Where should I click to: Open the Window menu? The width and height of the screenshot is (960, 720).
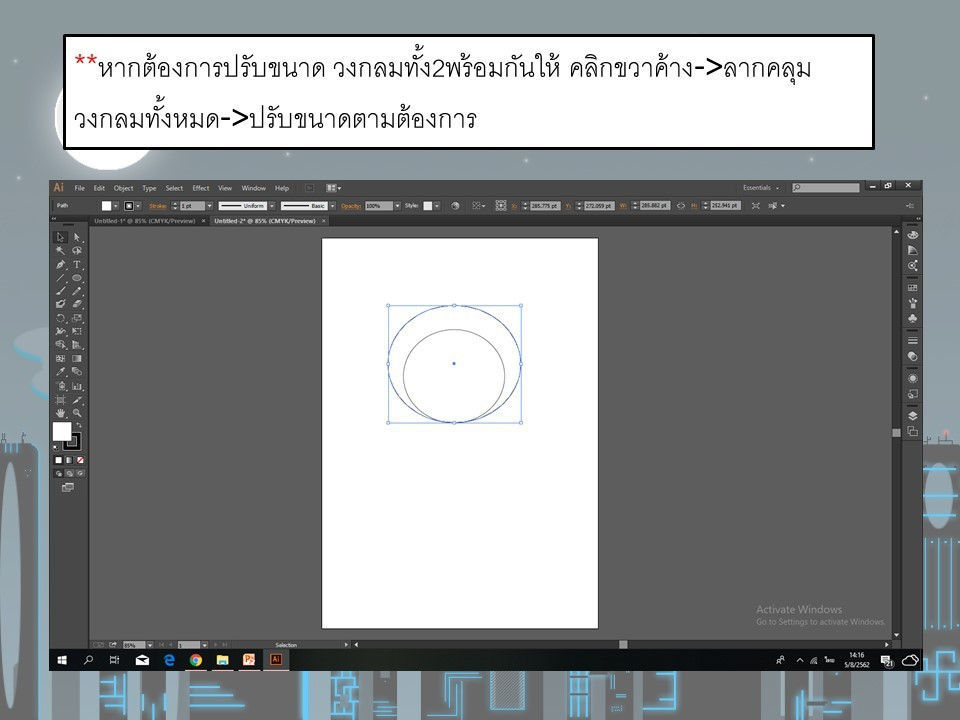253,188
